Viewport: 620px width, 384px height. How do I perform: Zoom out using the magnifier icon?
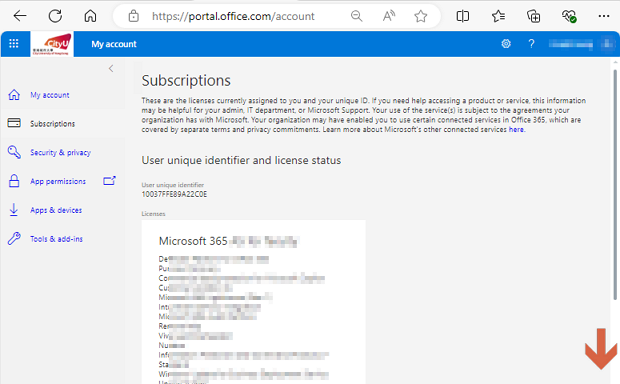[x=356, y=16]
